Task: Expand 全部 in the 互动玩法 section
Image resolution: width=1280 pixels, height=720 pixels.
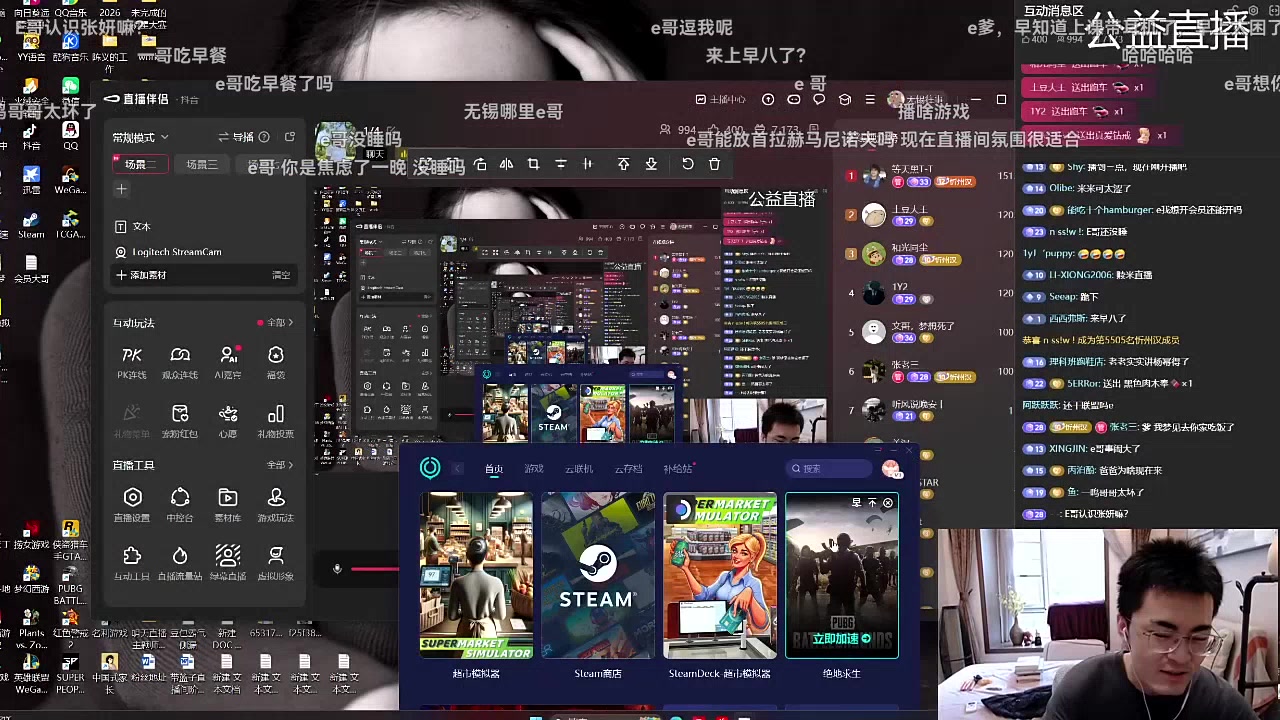Action: point(280,323)
